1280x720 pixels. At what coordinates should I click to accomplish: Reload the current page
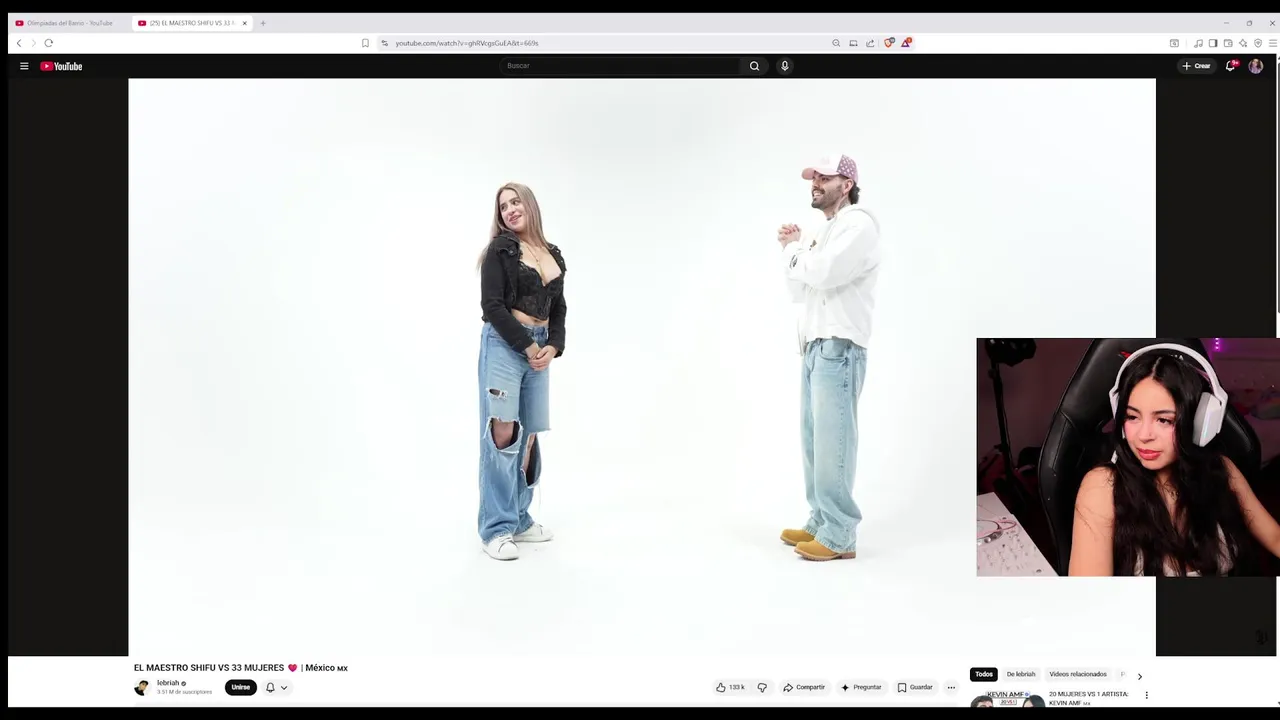(x=48, y=43)
